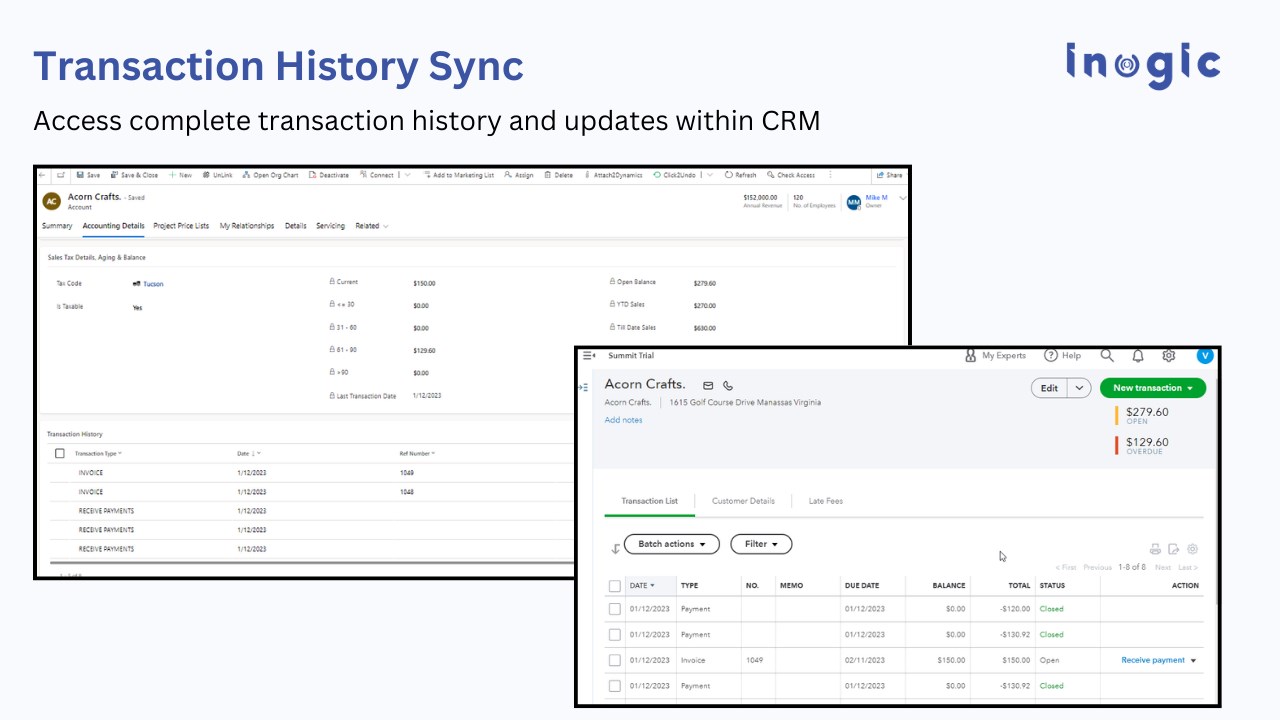Click Refresh in the CRM toolbar

(741, 175)
